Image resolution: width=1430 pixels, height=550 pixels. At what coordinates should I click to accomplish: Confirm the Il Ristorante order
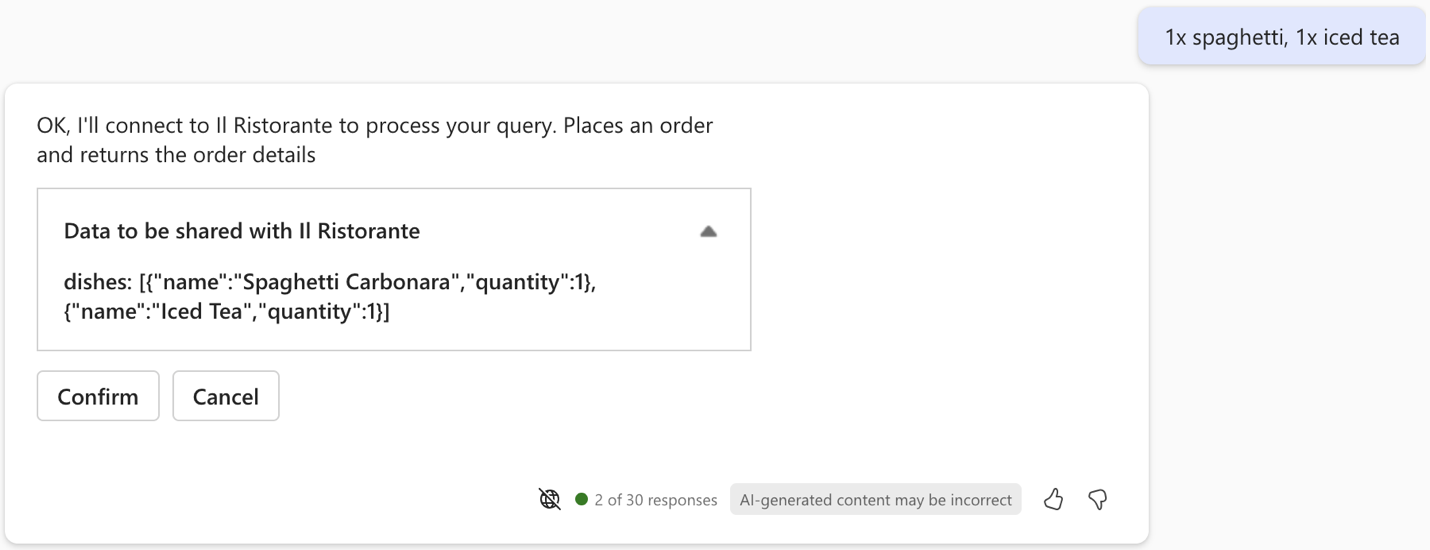pyautogui.click(x=98, y=396)
